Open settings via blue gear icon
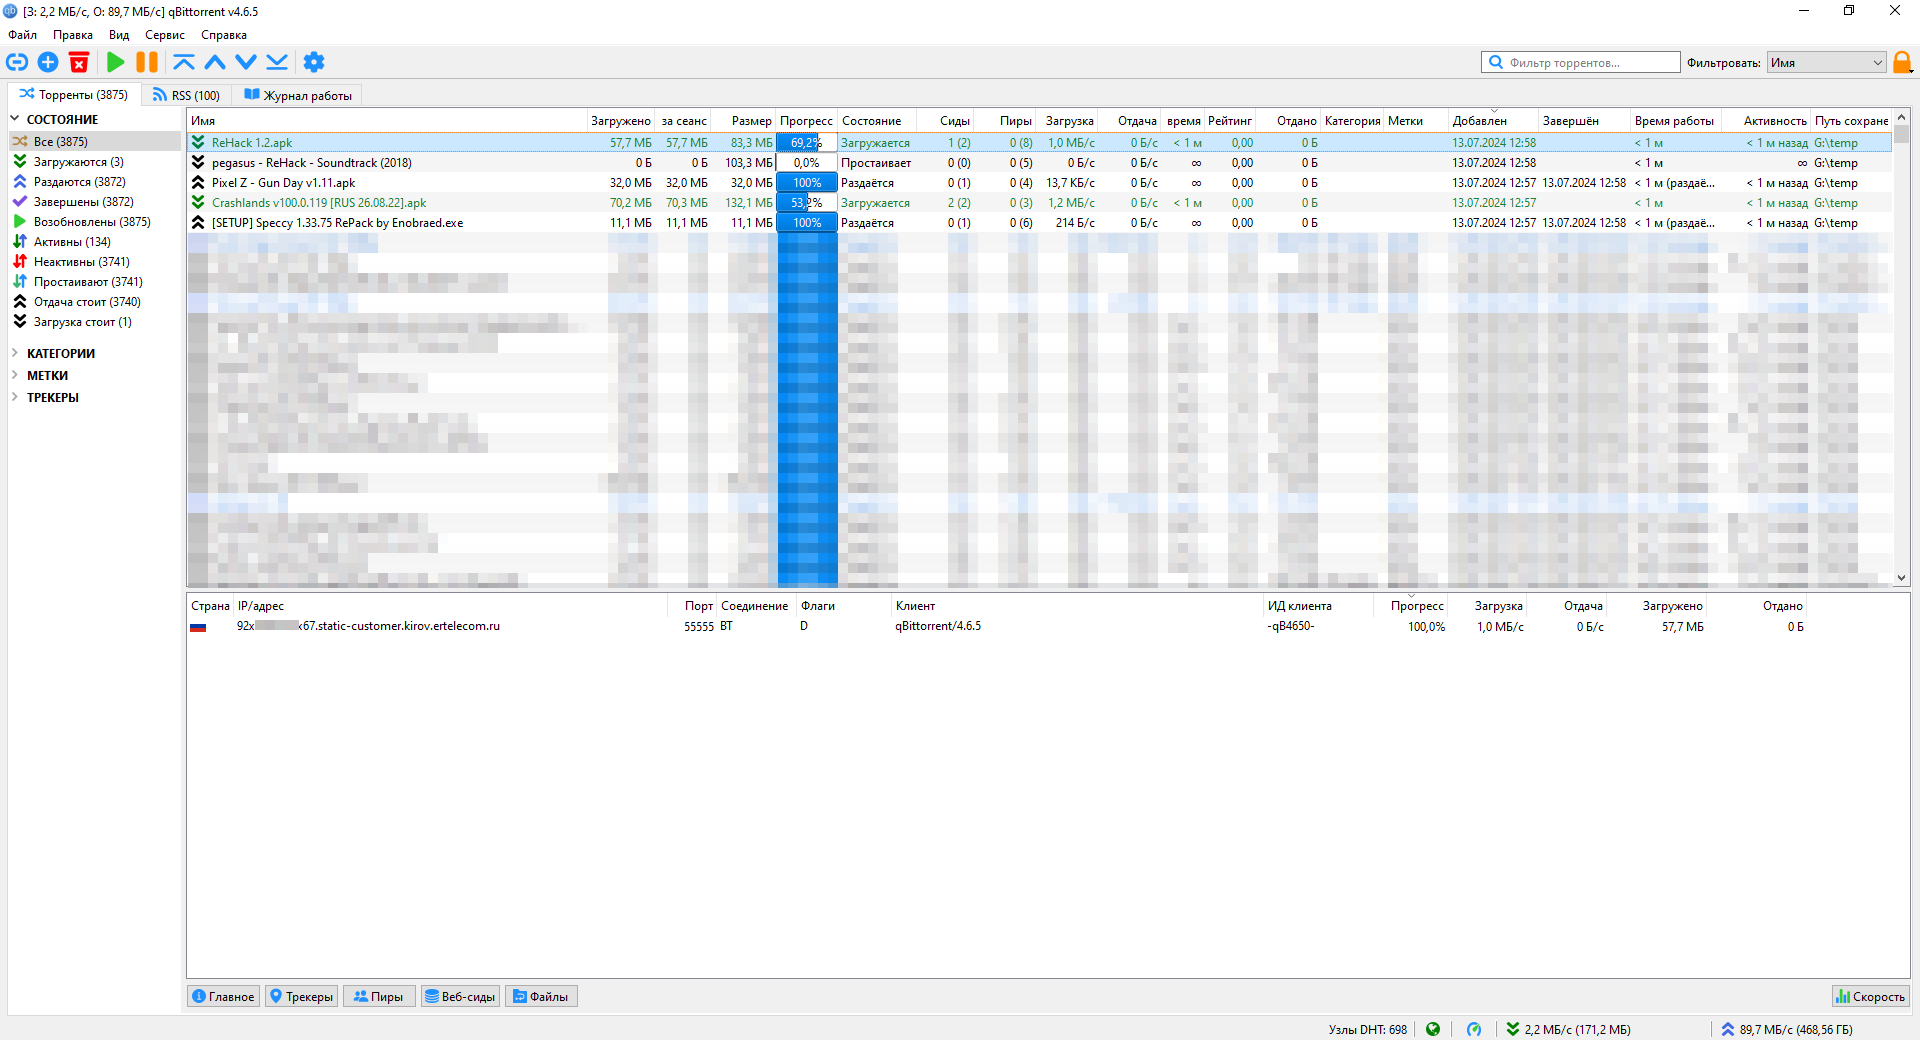 (314, 62)
